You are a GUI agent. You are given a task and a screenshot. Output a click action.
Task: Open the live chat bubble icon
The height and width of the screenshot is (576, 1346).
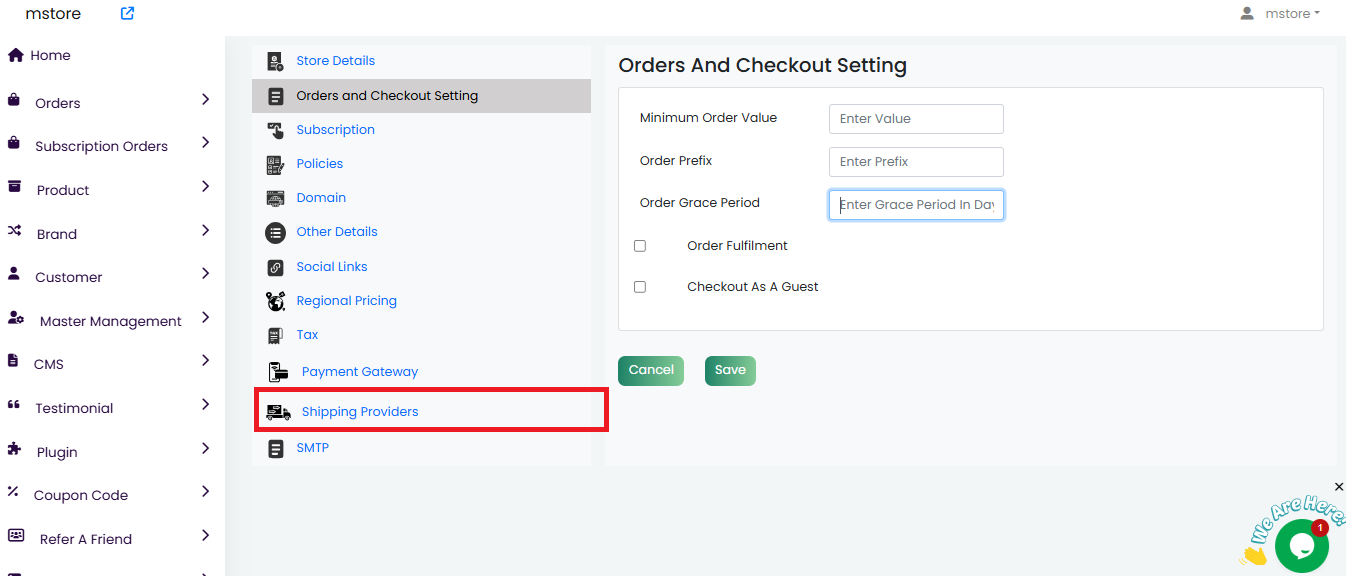pos(1301,545)
